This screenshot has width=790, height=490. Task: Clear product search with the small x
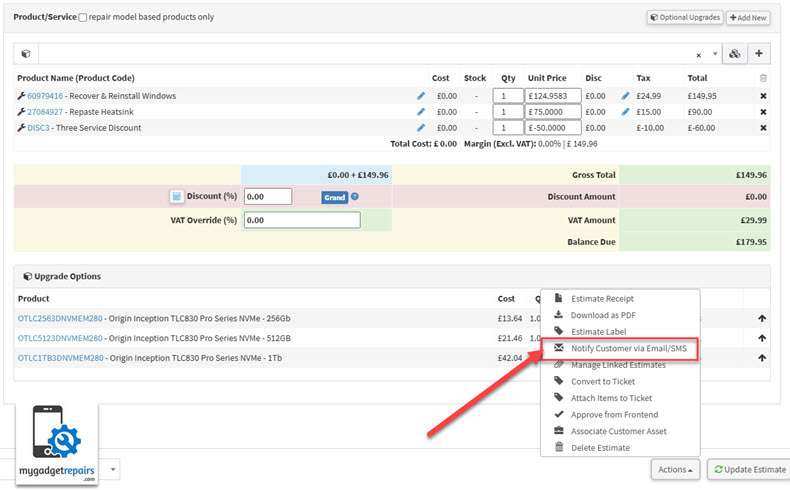point(698,55)
